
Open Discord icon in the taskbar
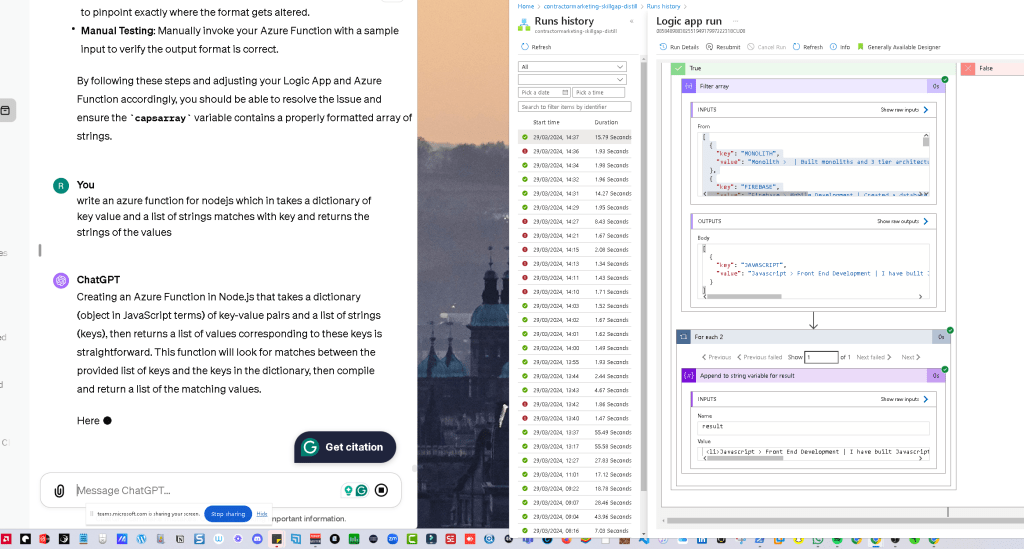pos(257,539)
